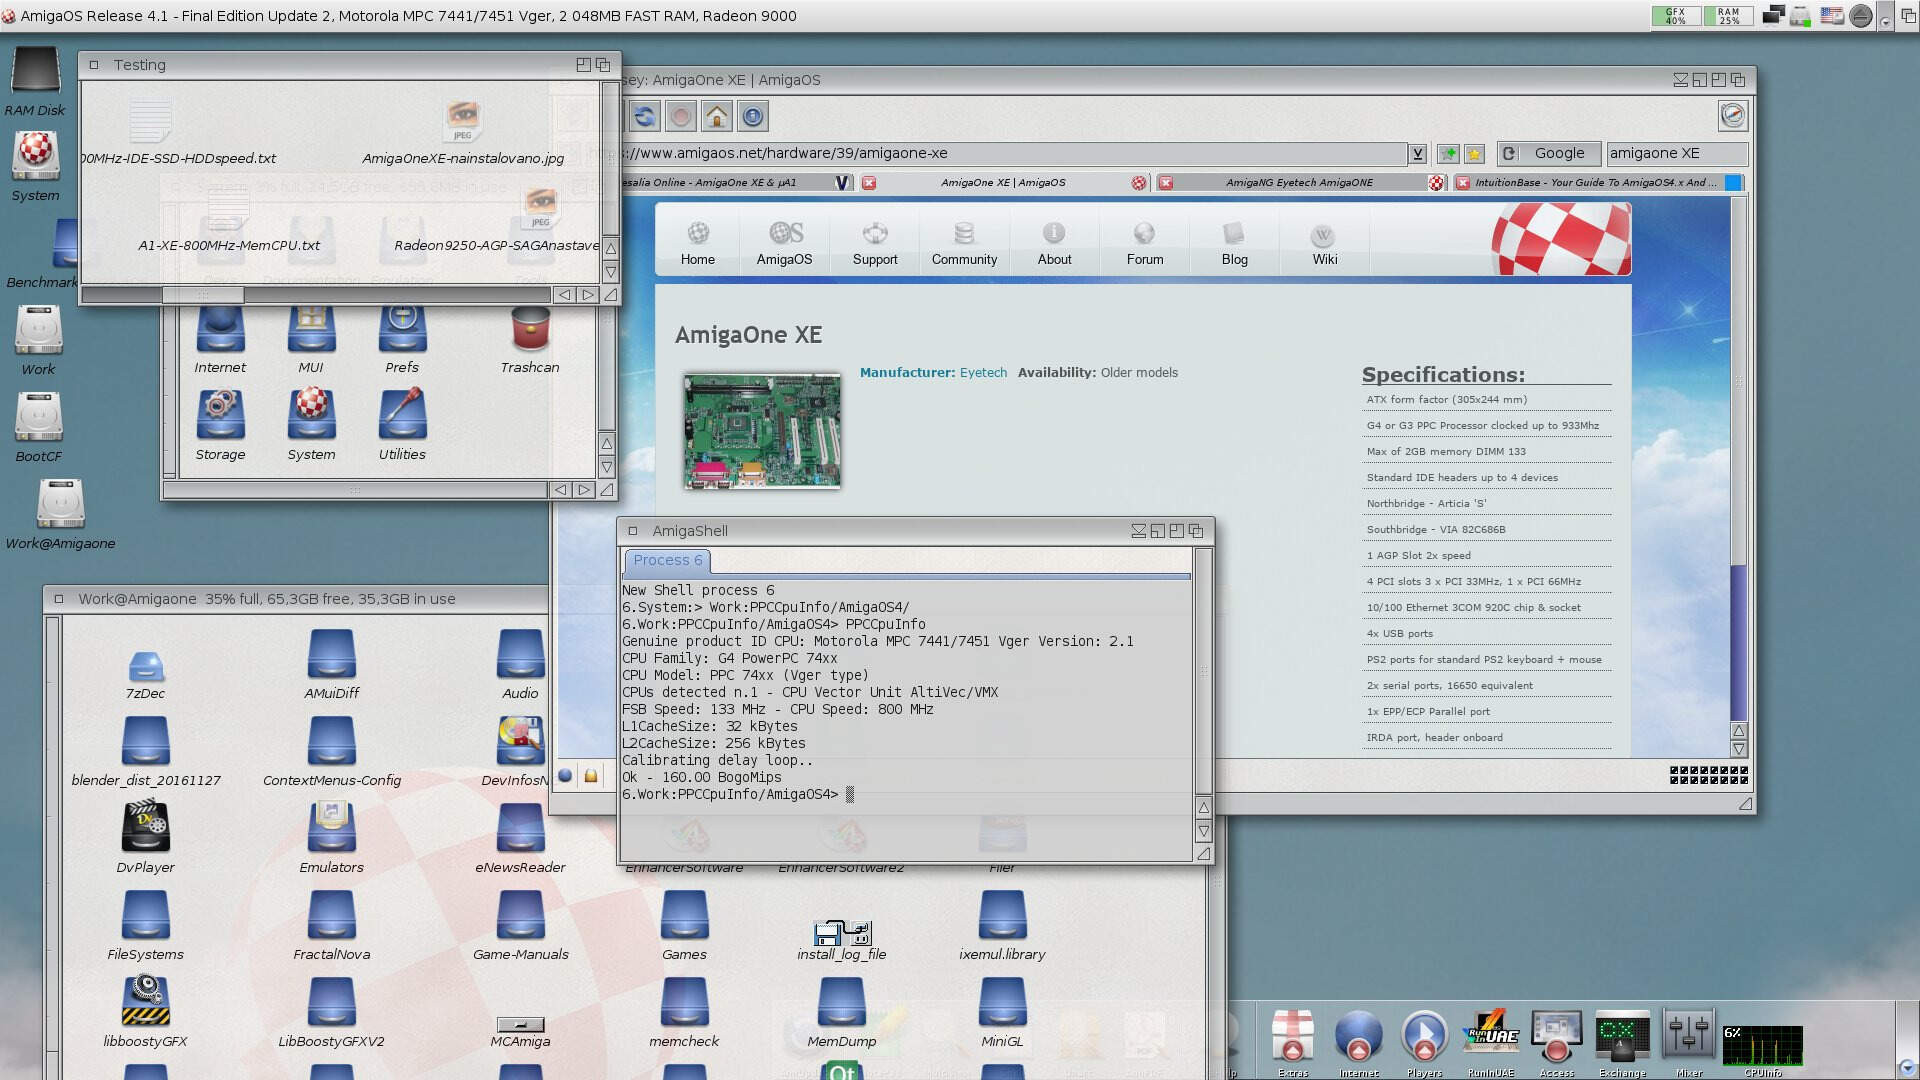Expand the URL history dropdown arrow
The image size is (1920, 1080).
(1417, 153)
